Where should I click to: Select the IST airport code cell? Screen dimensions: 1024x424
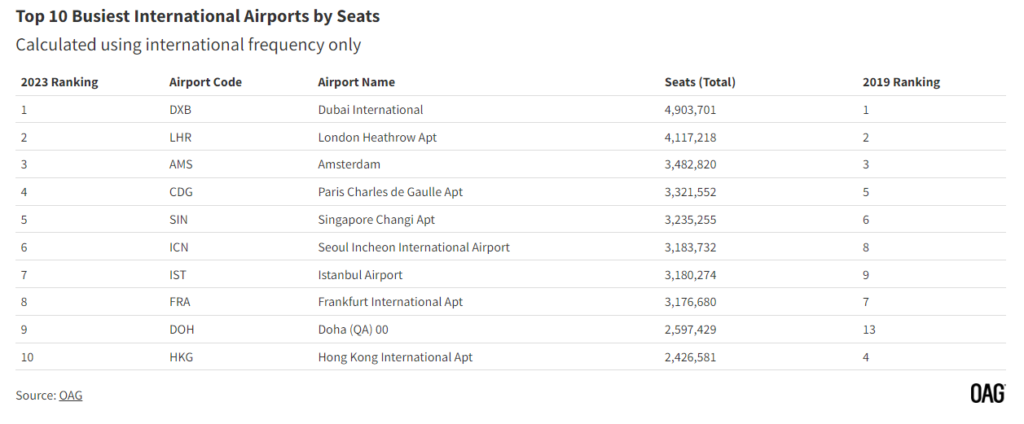(x=178, y=275)
